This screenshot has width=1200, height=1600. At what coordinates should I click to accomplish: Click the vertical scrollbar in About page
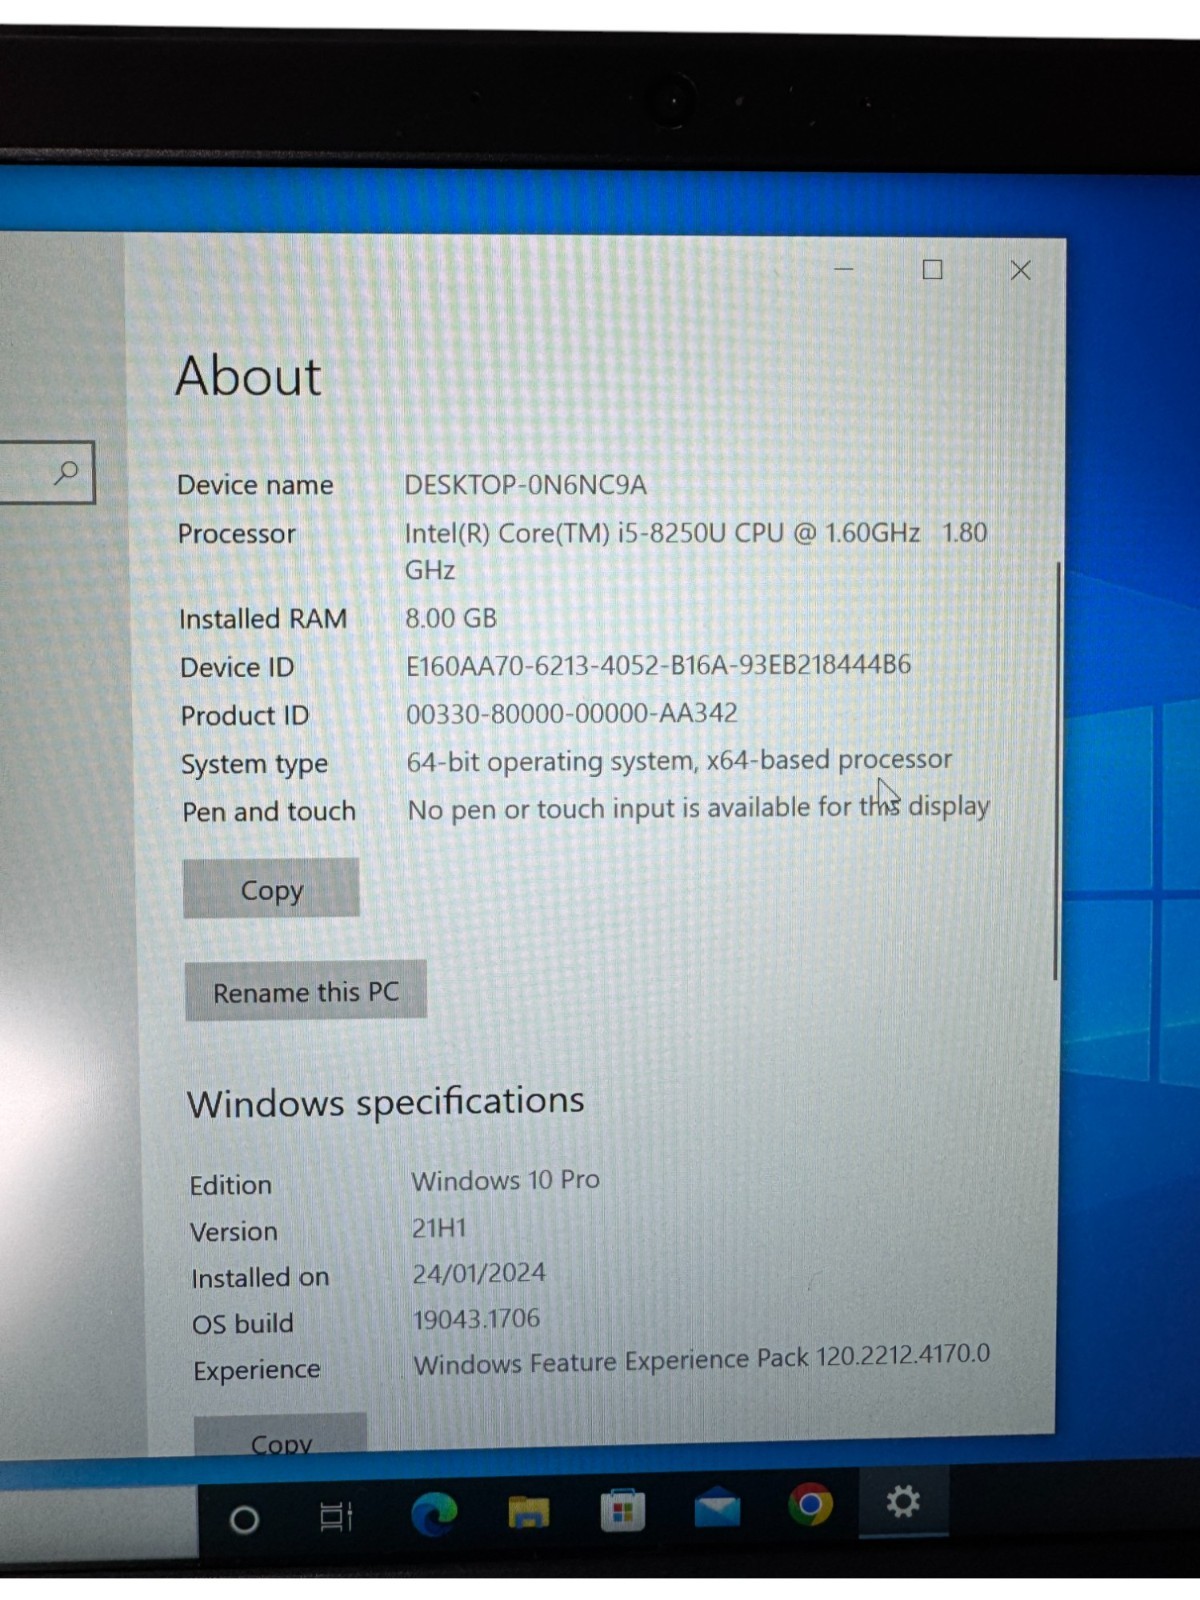(1056, 771)
